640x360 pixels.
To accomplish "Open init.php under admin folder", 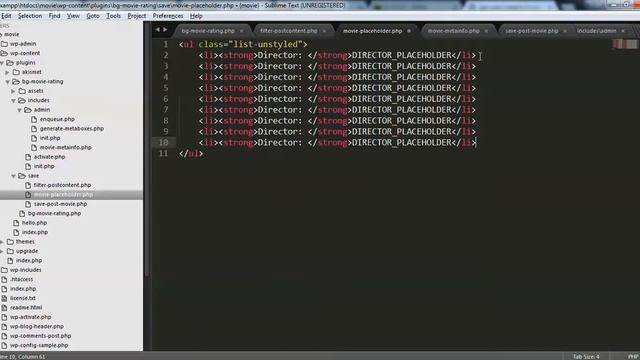I will [50, 138].
